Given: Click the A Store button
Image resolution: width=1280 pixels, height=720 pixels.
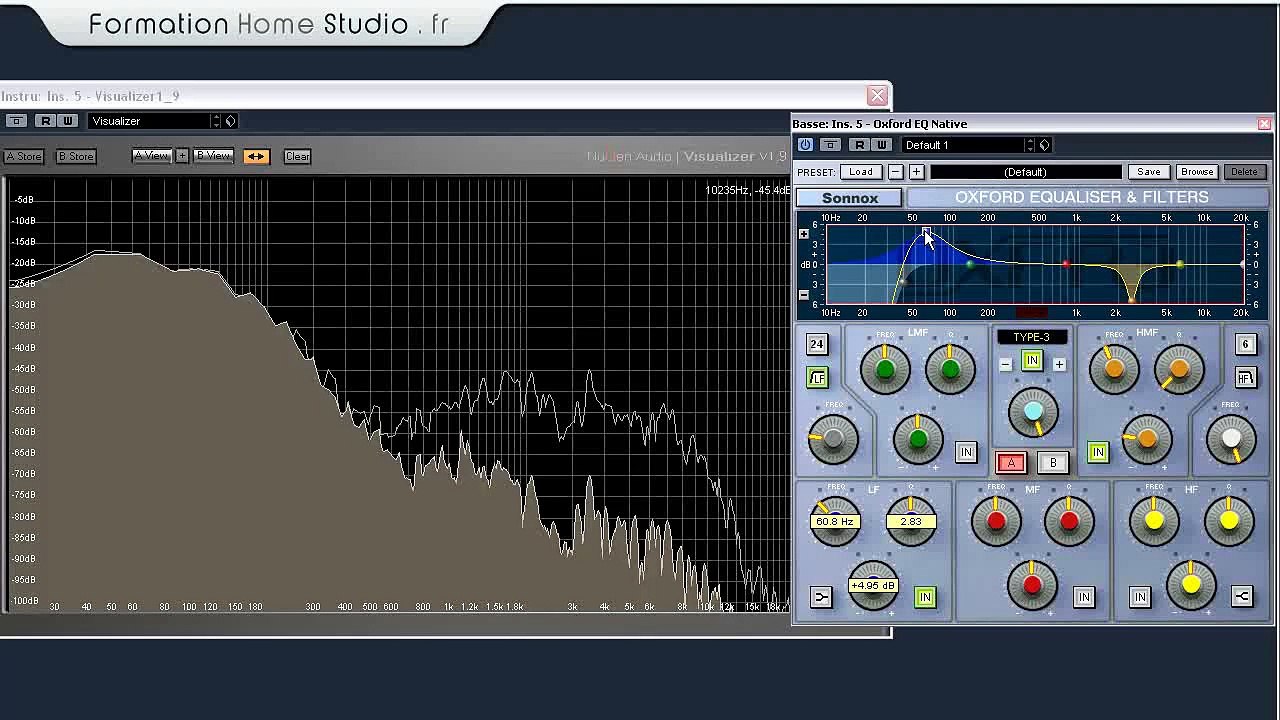Looking at the screenshot, I should 24,156.
